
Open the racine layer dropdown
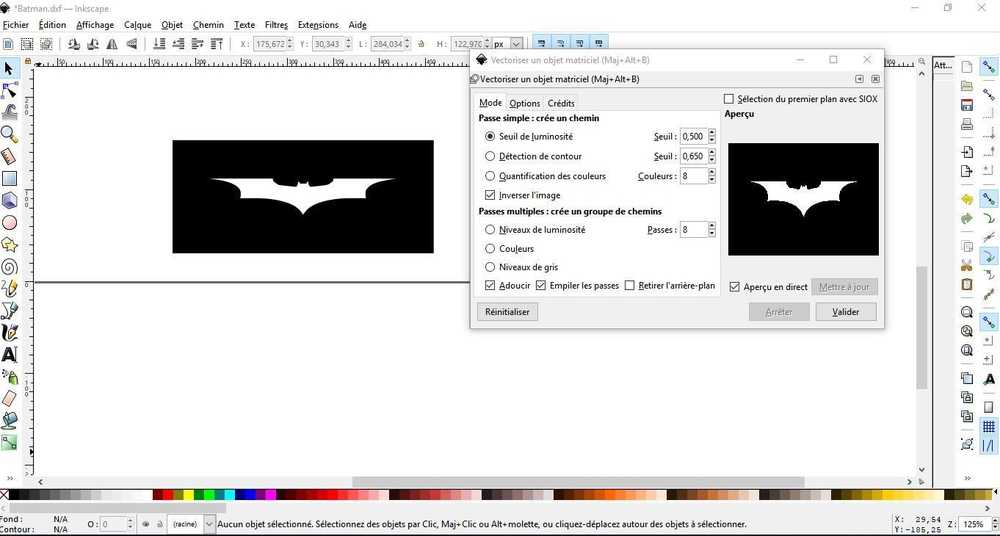(x=210, y=525)
